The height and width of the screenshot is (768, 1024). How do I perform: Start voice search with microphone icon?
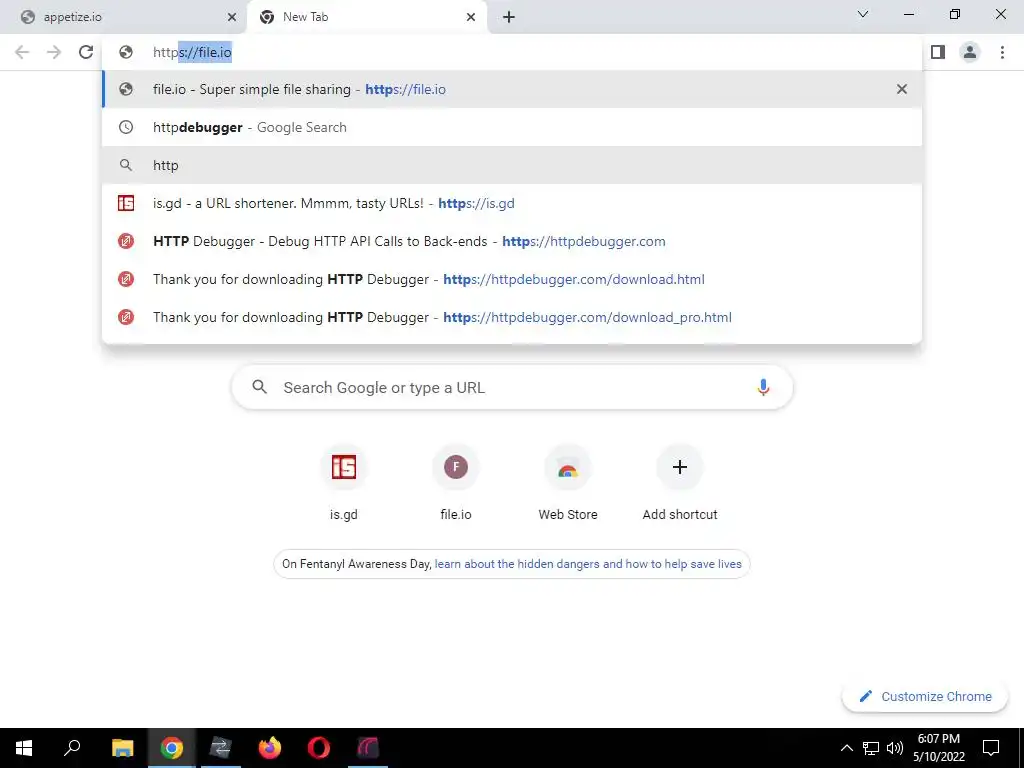pos(763,387)
